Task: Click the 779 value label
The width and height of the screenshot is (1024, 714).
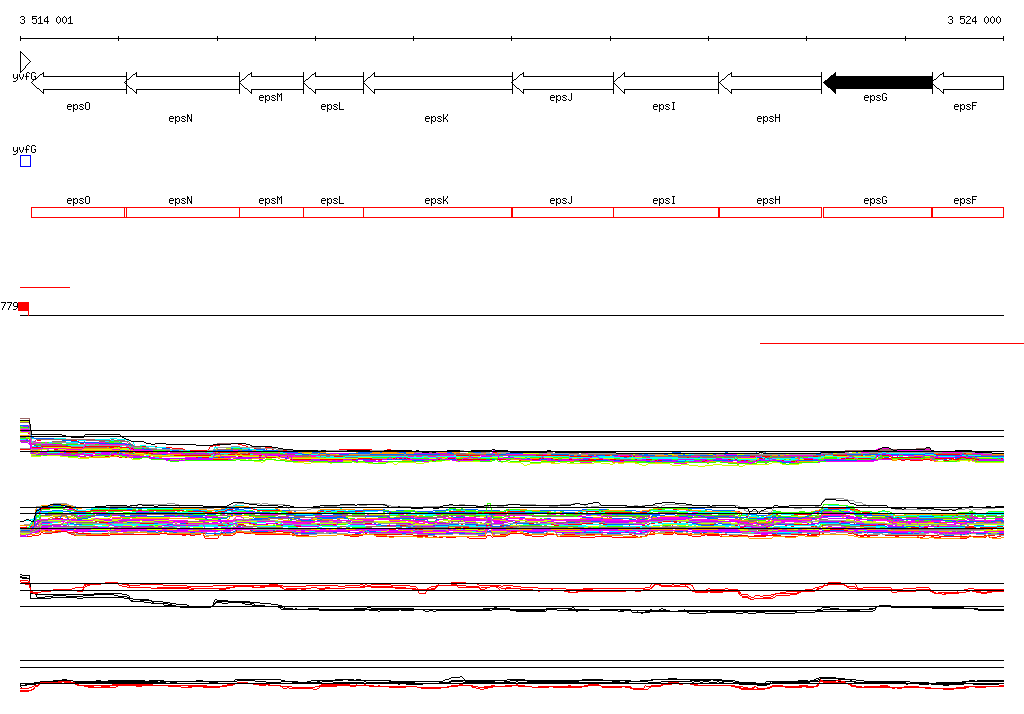Action: (x=9, y=306)
